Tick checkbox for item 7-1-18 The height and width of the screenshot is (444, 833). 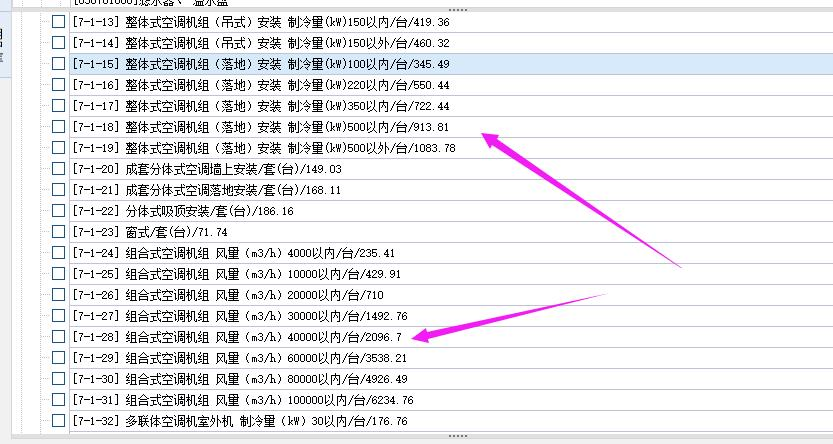pos(58,126)
